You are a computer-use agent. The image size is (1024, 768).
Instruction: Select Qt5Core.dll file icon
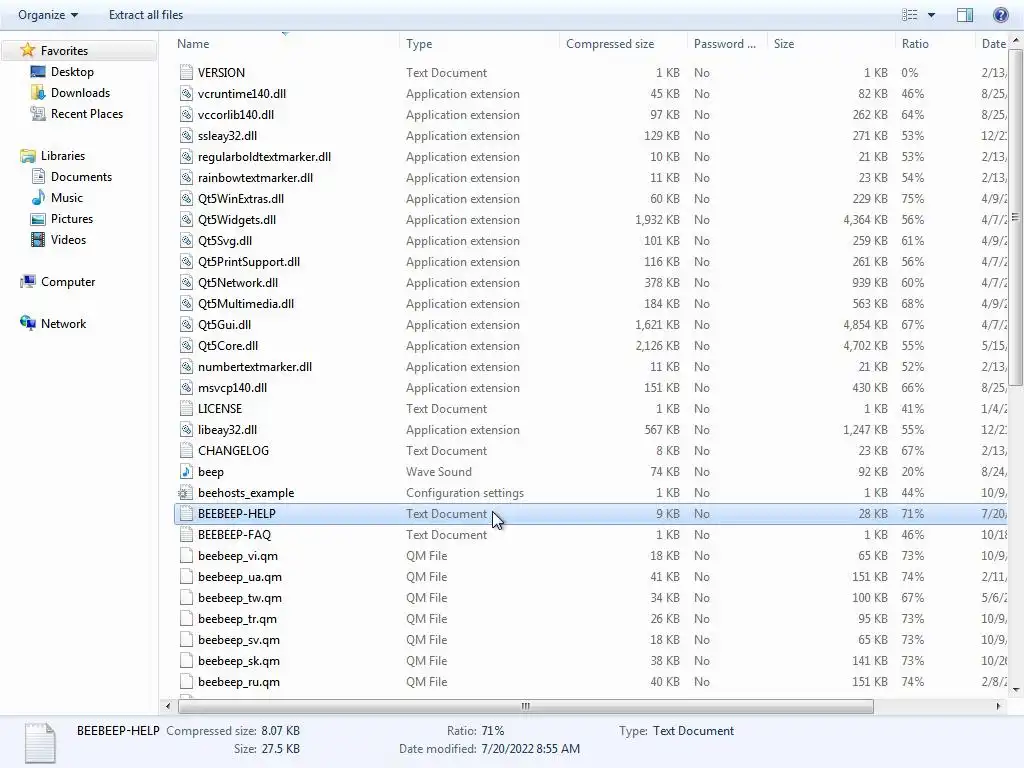coord(186,345)
